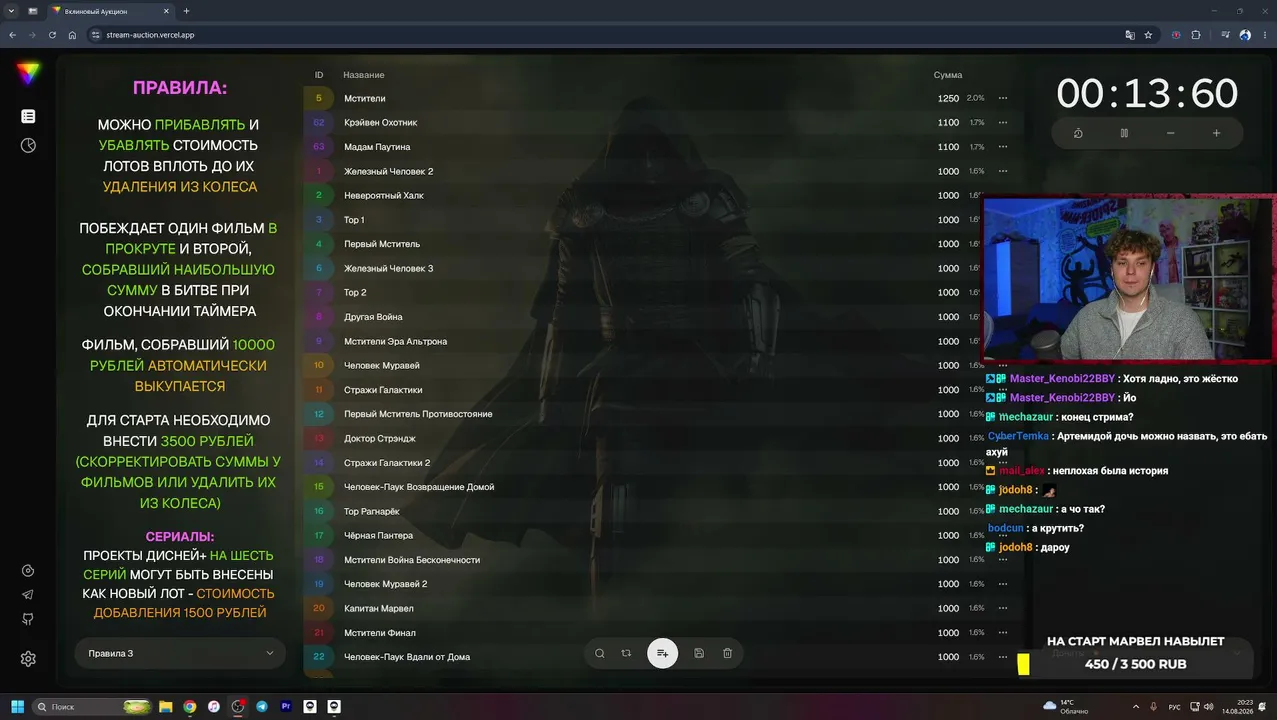Open three-dot menu for Чёрная Пантера row
Screen dimensions: 1277x720
[x=1003, y=535]
